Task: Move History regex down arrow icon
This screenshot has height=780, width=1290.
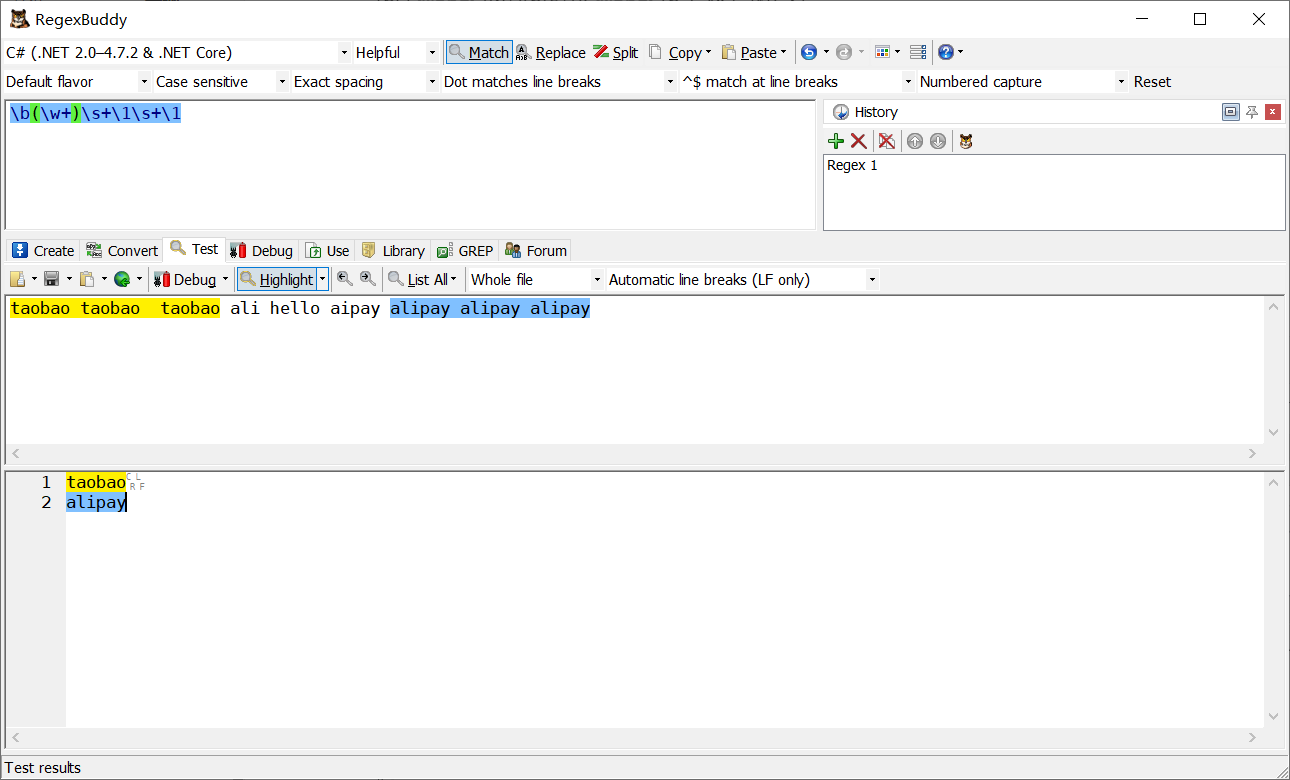Action: [x=937, y=141]
